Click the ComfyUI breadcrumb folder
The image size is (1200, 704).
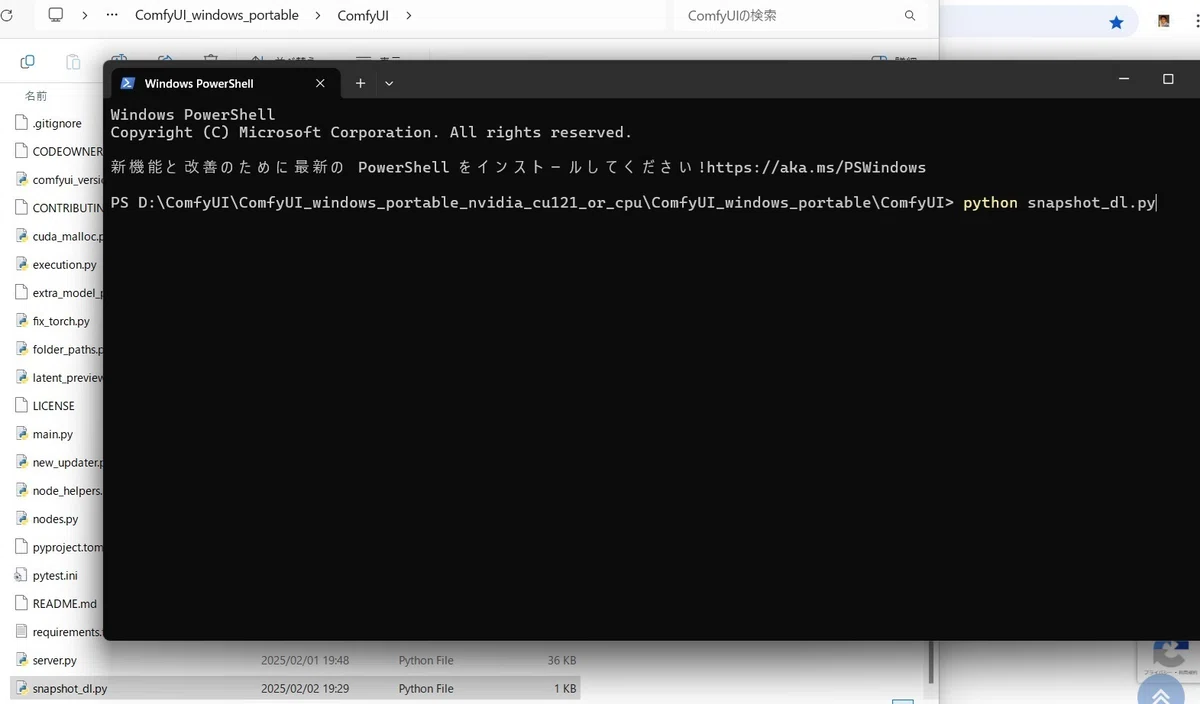362,15
